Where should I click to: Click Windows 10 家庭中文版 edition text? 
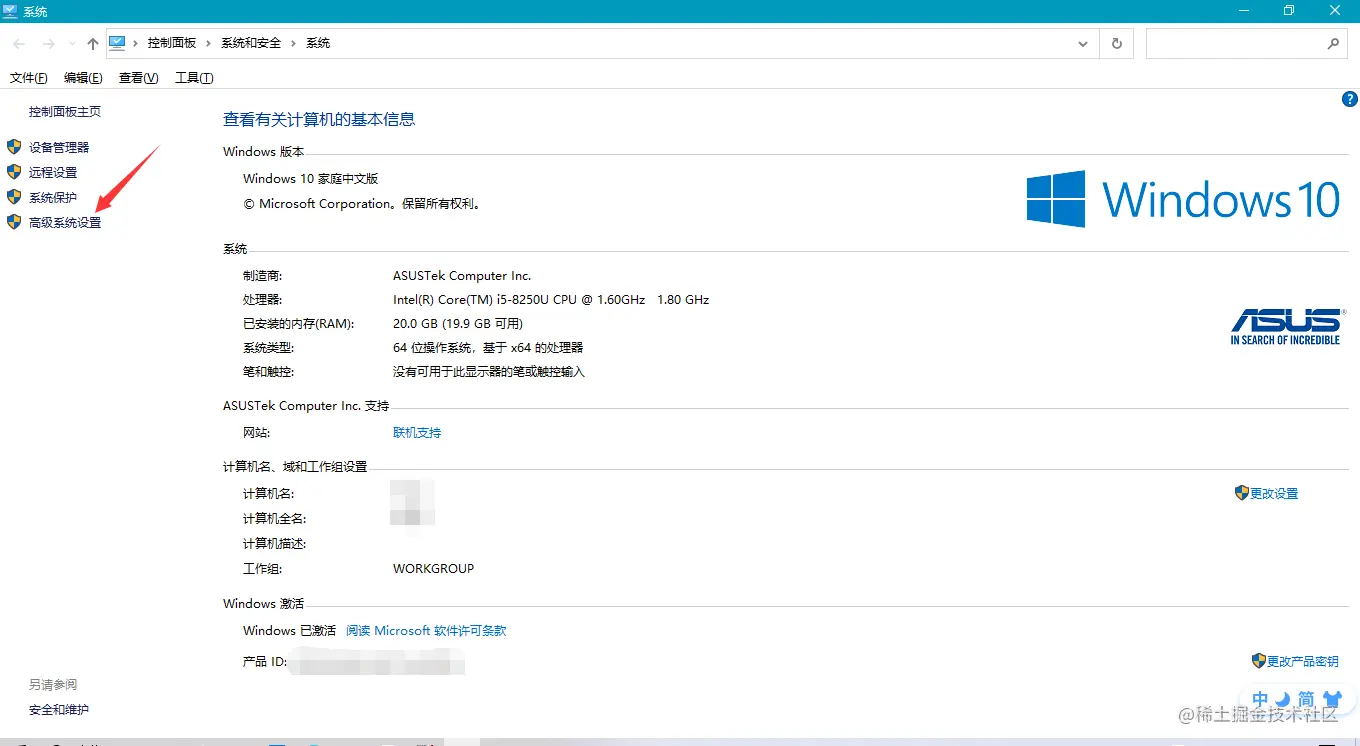click(311, 179)
